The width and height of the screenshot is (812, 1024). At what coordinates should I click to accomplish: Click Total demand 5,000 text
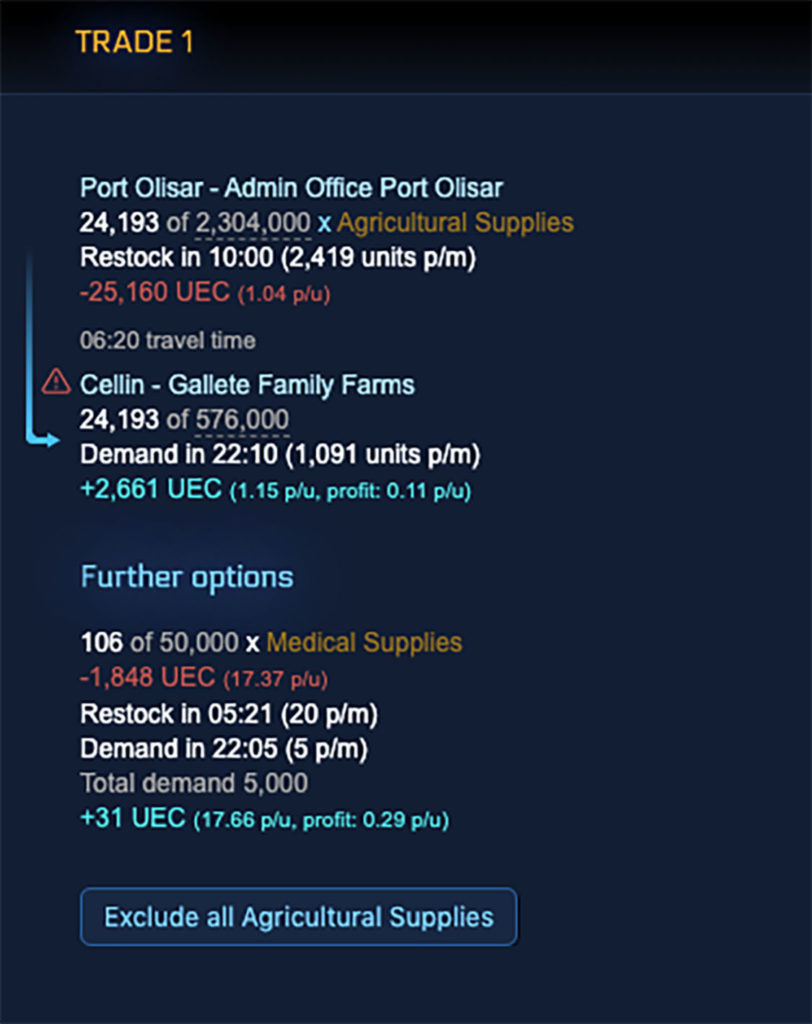click(194, 783)
